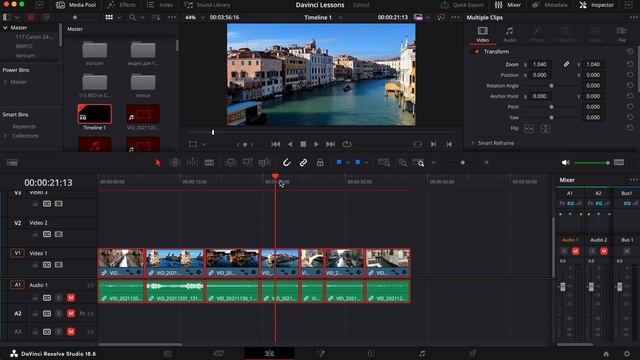
Task: Toggle the Loop playback button
Action: point(347,144)
